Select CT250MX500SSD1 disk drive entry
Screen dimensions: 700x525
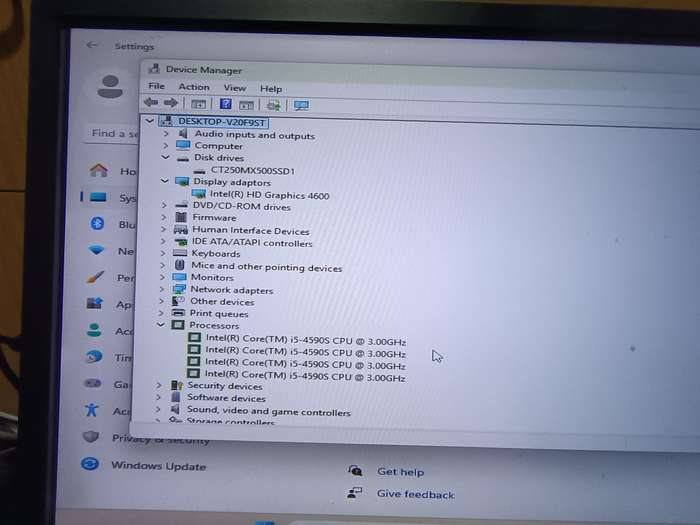pos(253,171)
